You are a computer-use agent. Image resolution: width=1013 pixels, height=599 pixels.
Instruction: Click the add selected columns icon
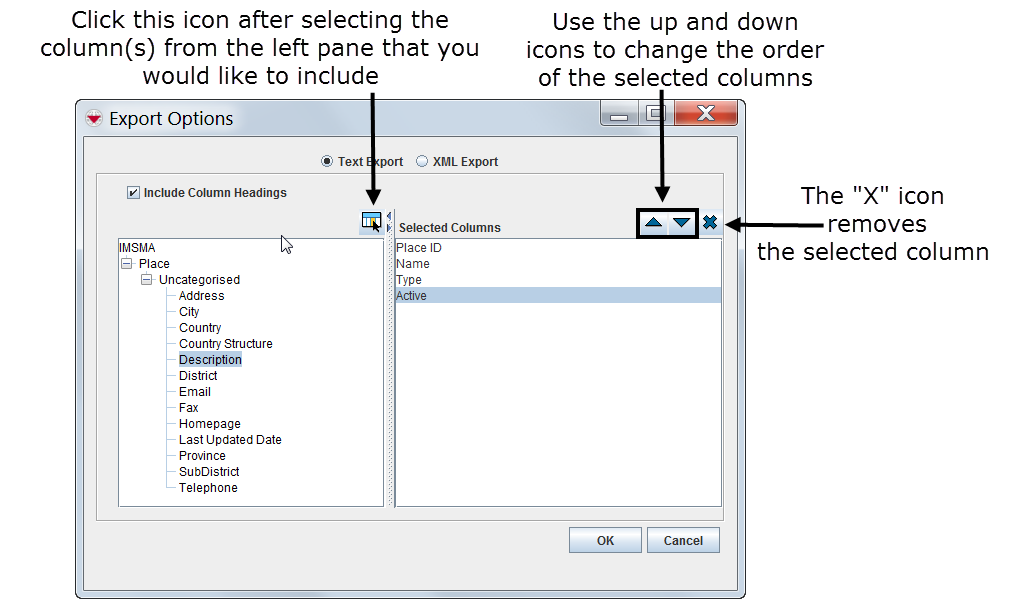370,222
